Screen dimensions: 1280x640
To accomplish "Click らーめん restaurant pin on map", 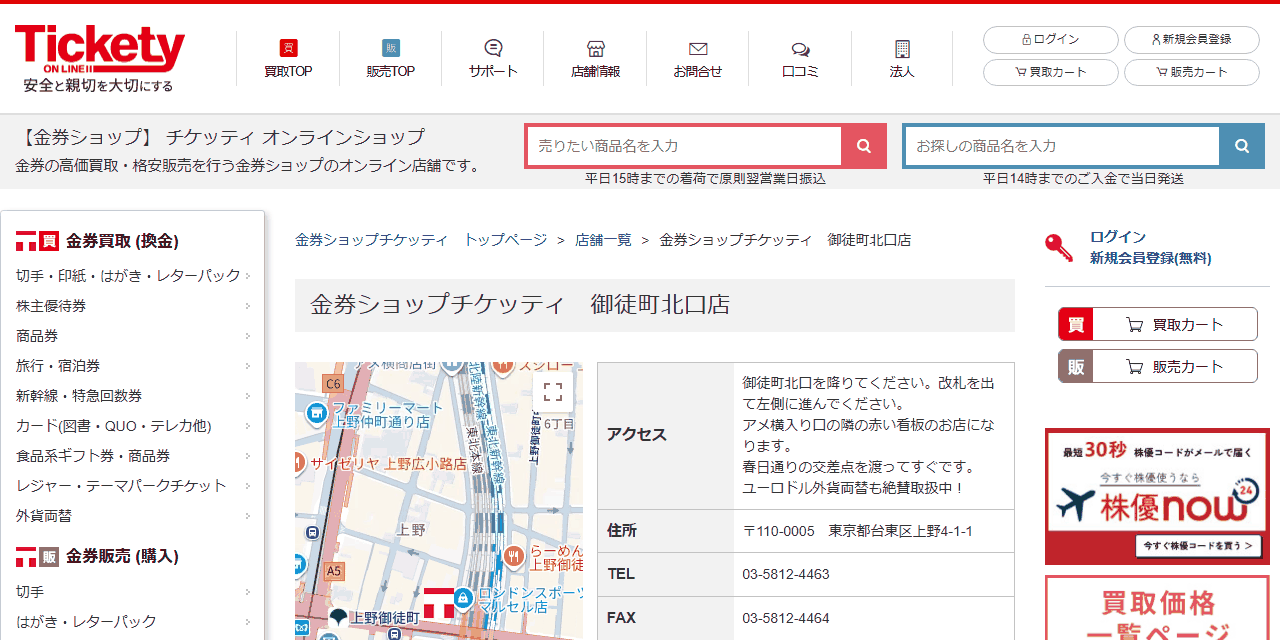I will (514, 555).
